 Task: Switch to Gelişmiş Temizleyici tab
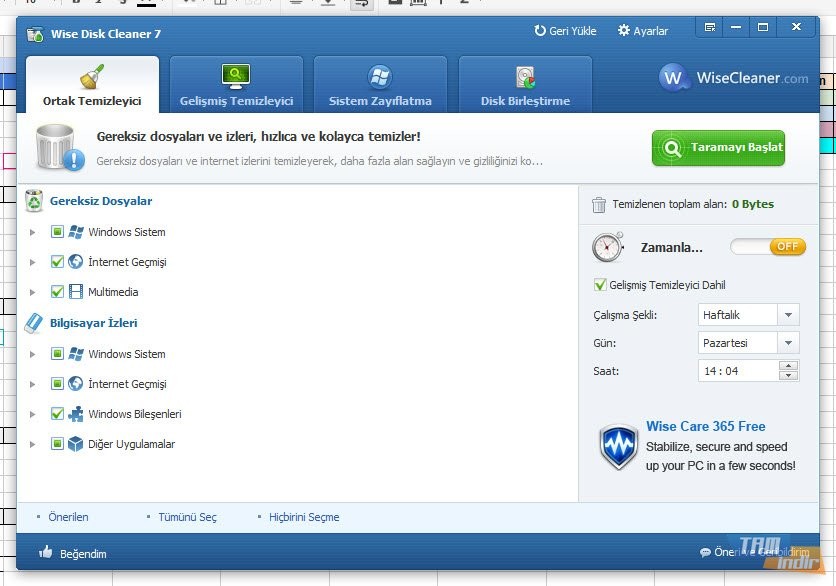[236, 84]
